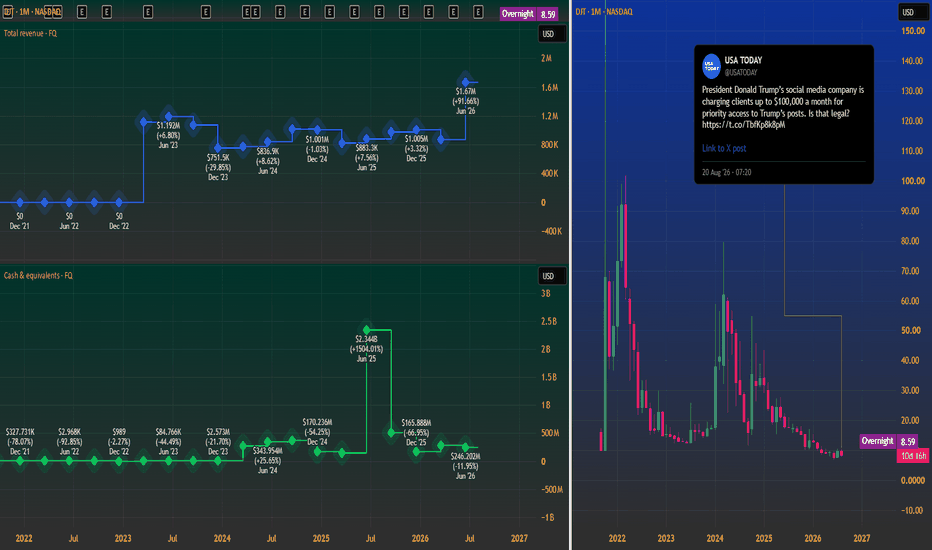Click the Cash & equivalents · FQ indicator legend

click(38, 275)
